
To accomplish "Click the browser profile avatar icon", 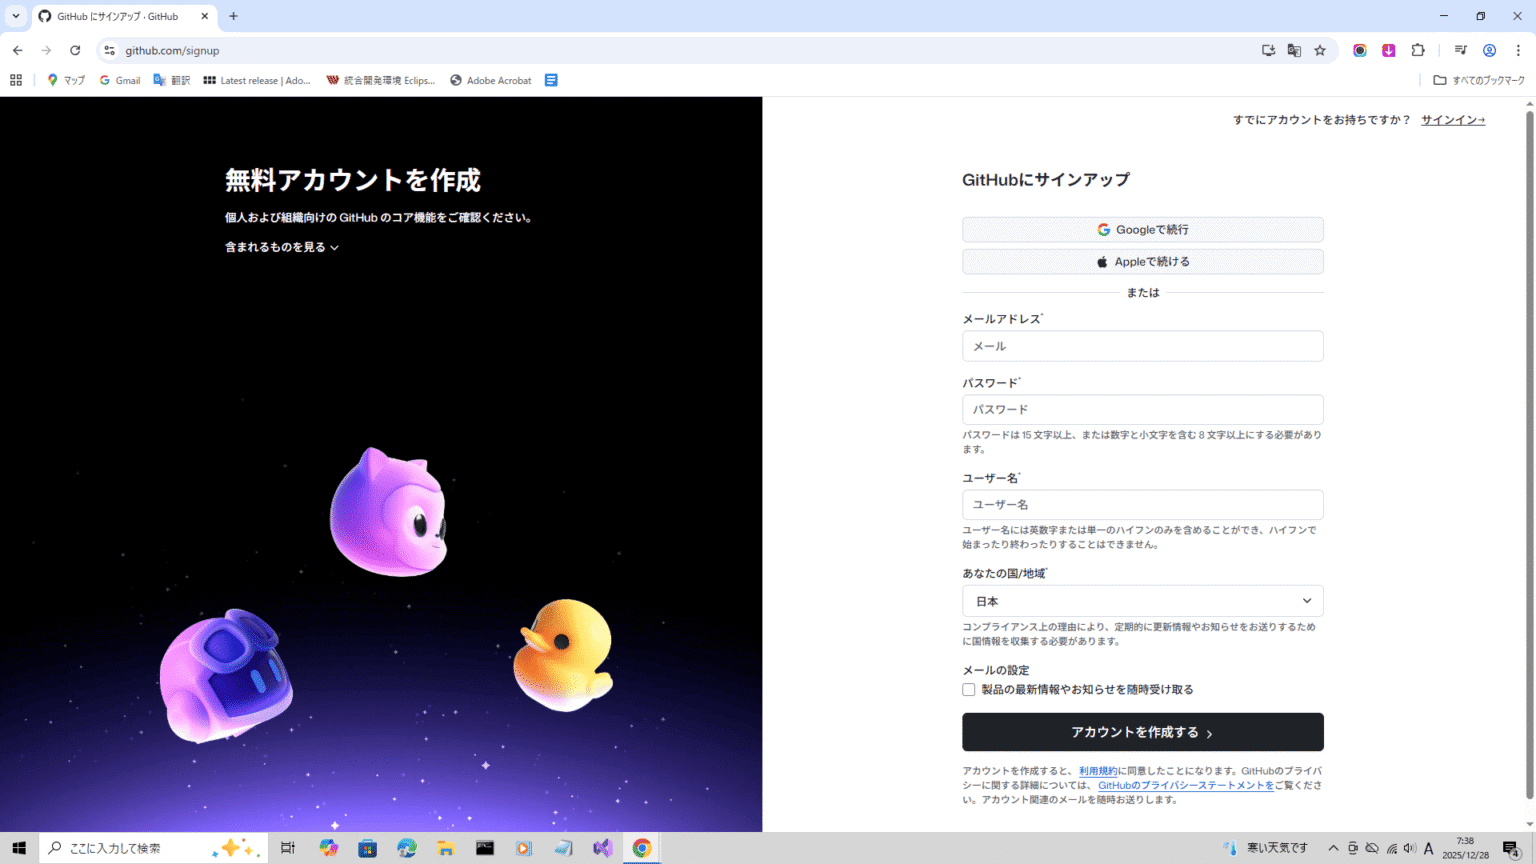I will click(x=1489, y=50).
